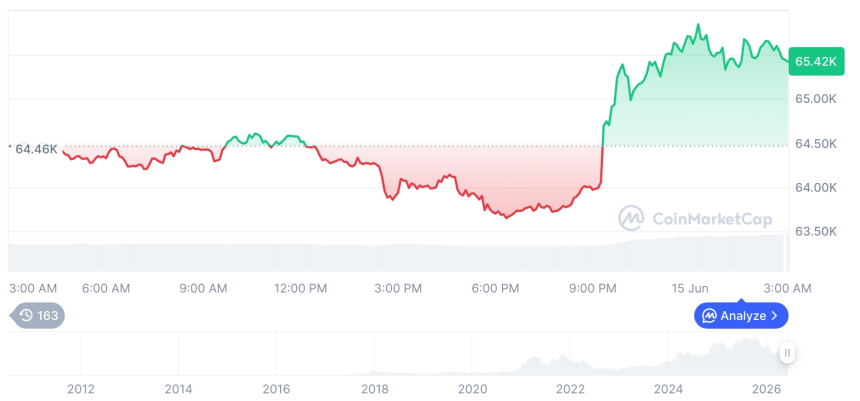Select 2012 on the overview year axis
The height and width of the screenshot is (401, 860).
pos(81,389)
